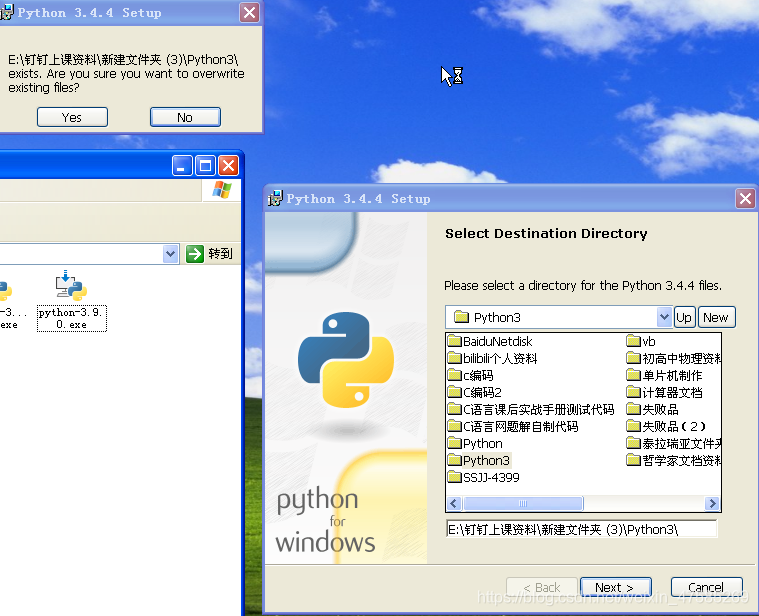The image size is (759, 616).
Task: Confirm overwrite with the Yes button
Action: click(72, 118)
